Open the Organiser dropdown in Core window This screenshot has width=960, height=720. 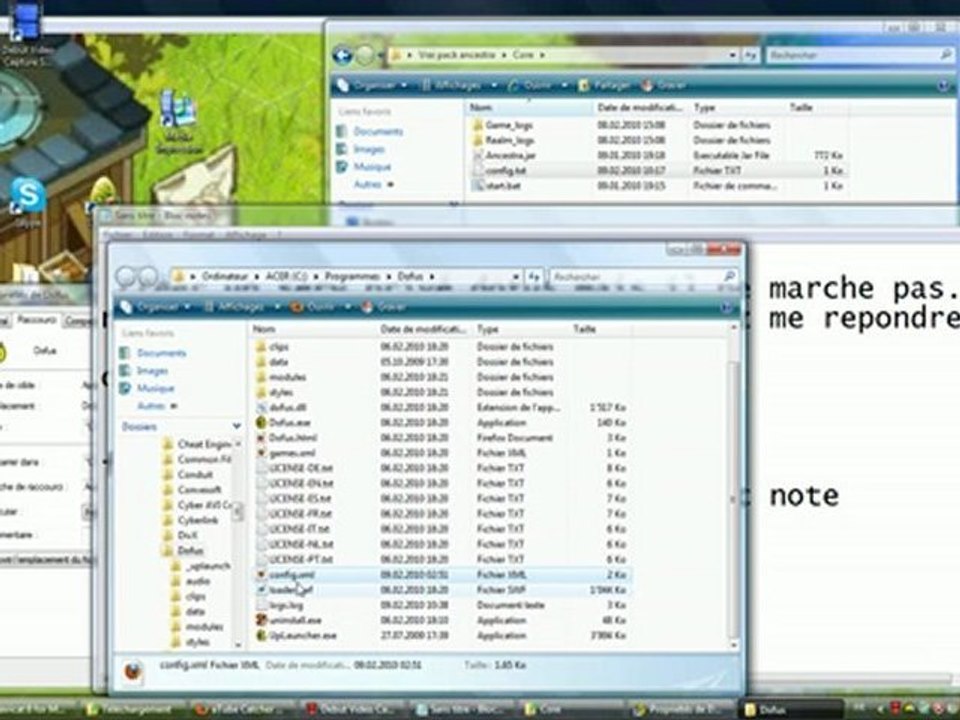372,85
